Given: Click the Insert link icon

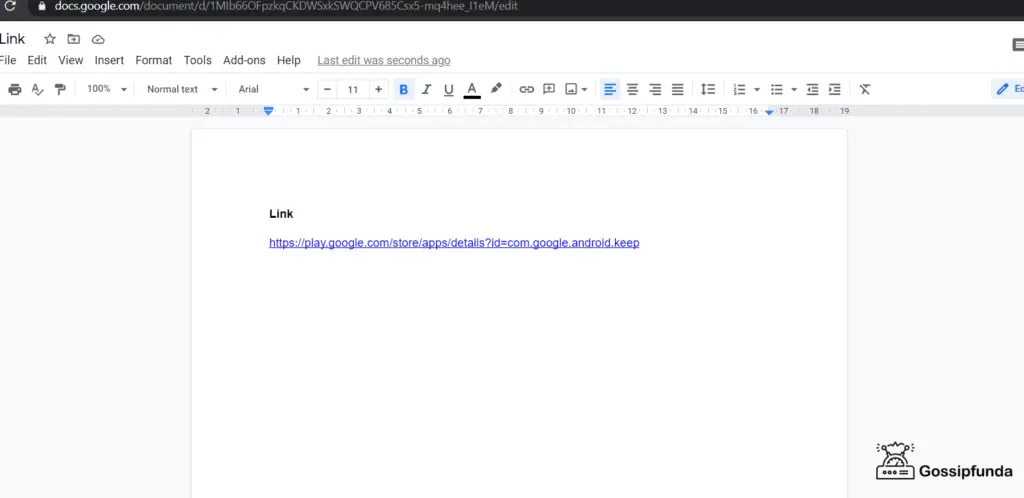Looking at the screenshot, I should click(x=526, y=89).
